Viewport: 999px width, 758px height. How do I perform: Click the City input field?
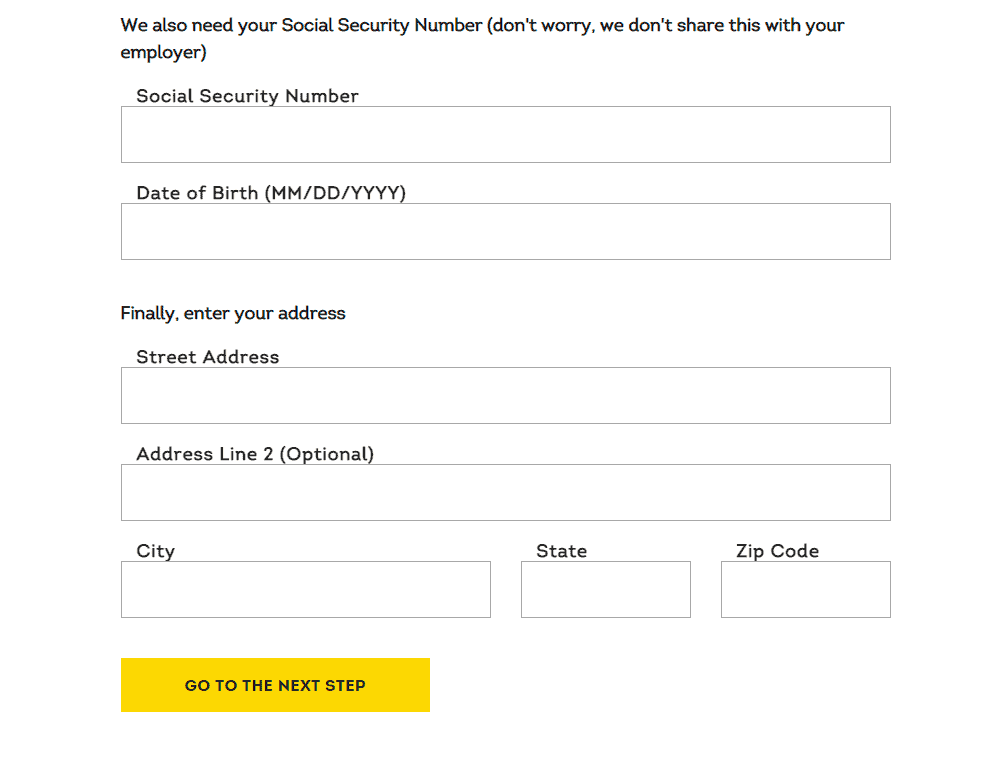(305, 589)
